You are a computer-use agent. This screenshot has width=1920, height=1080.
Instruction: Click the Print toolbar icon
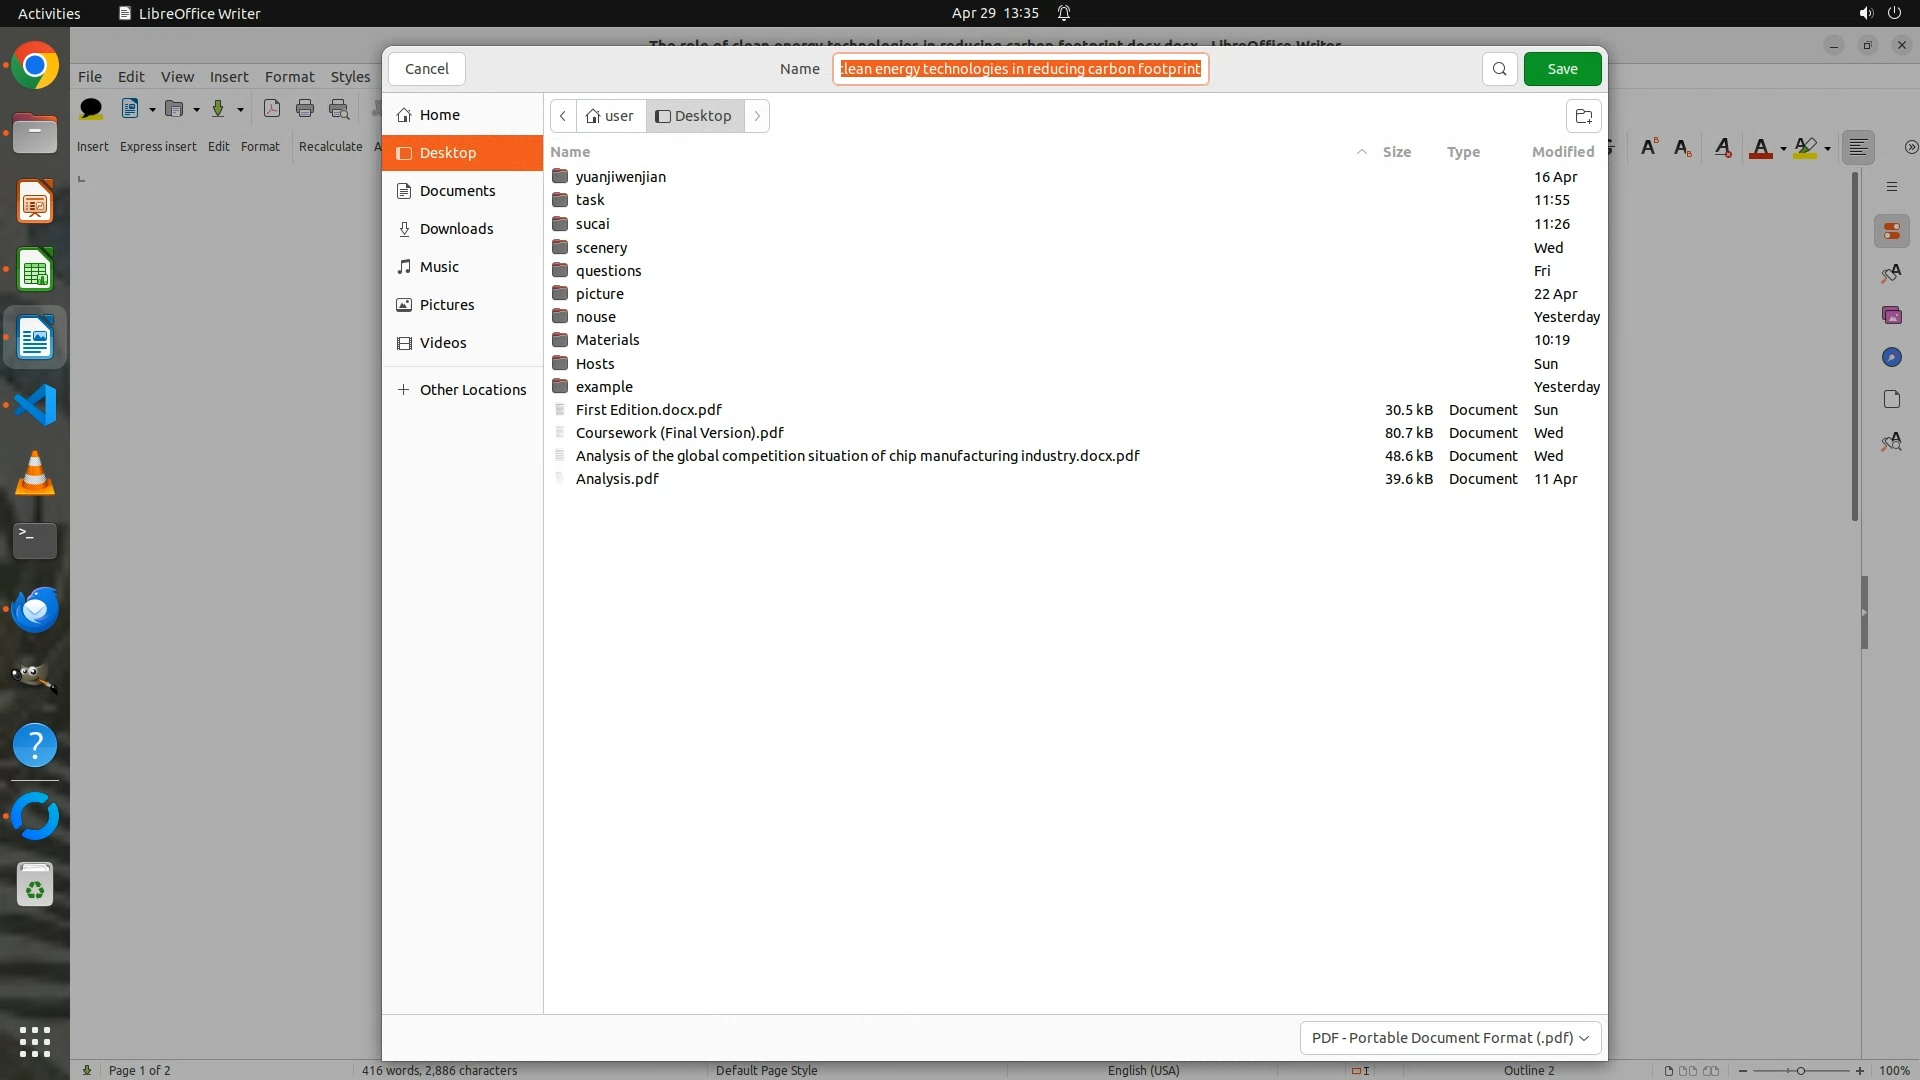(305, 109)
